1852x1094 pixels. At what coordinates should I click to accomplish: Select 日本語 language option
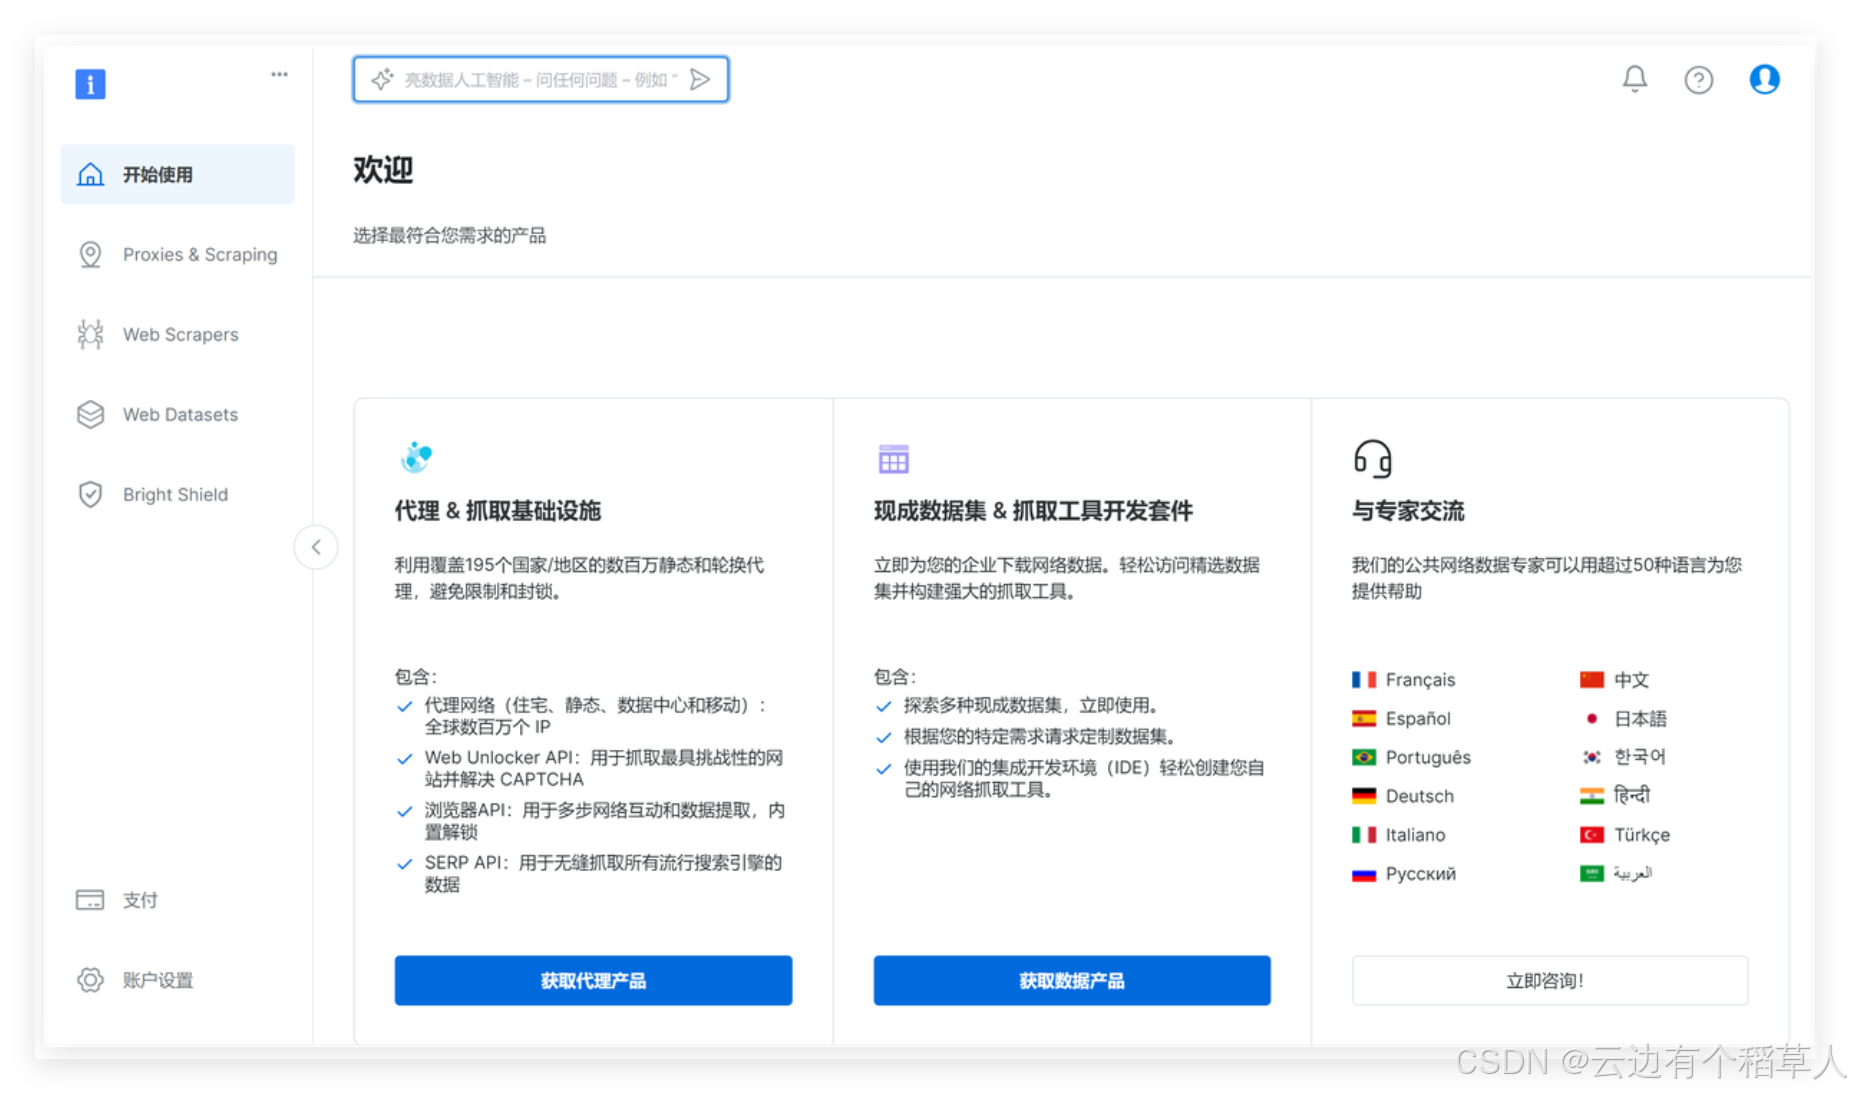pyautogui.click(x=1623, y=718)
